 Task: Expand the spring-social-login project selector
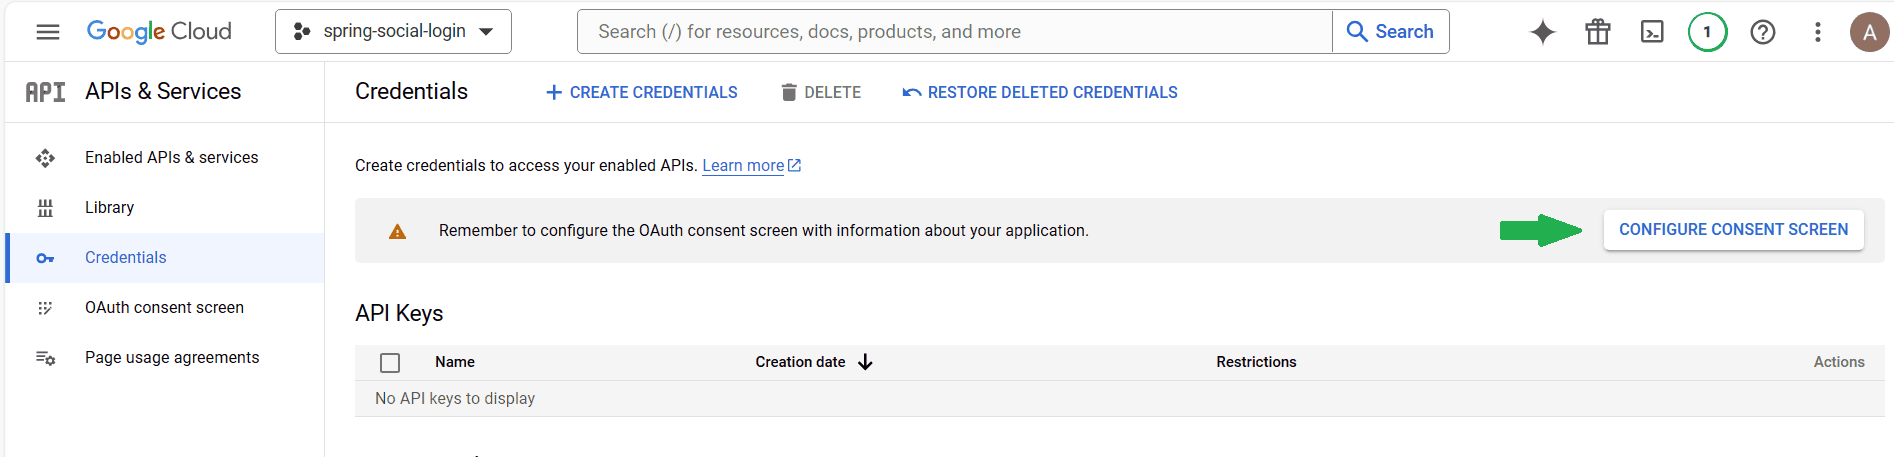[x=393, y=32]
